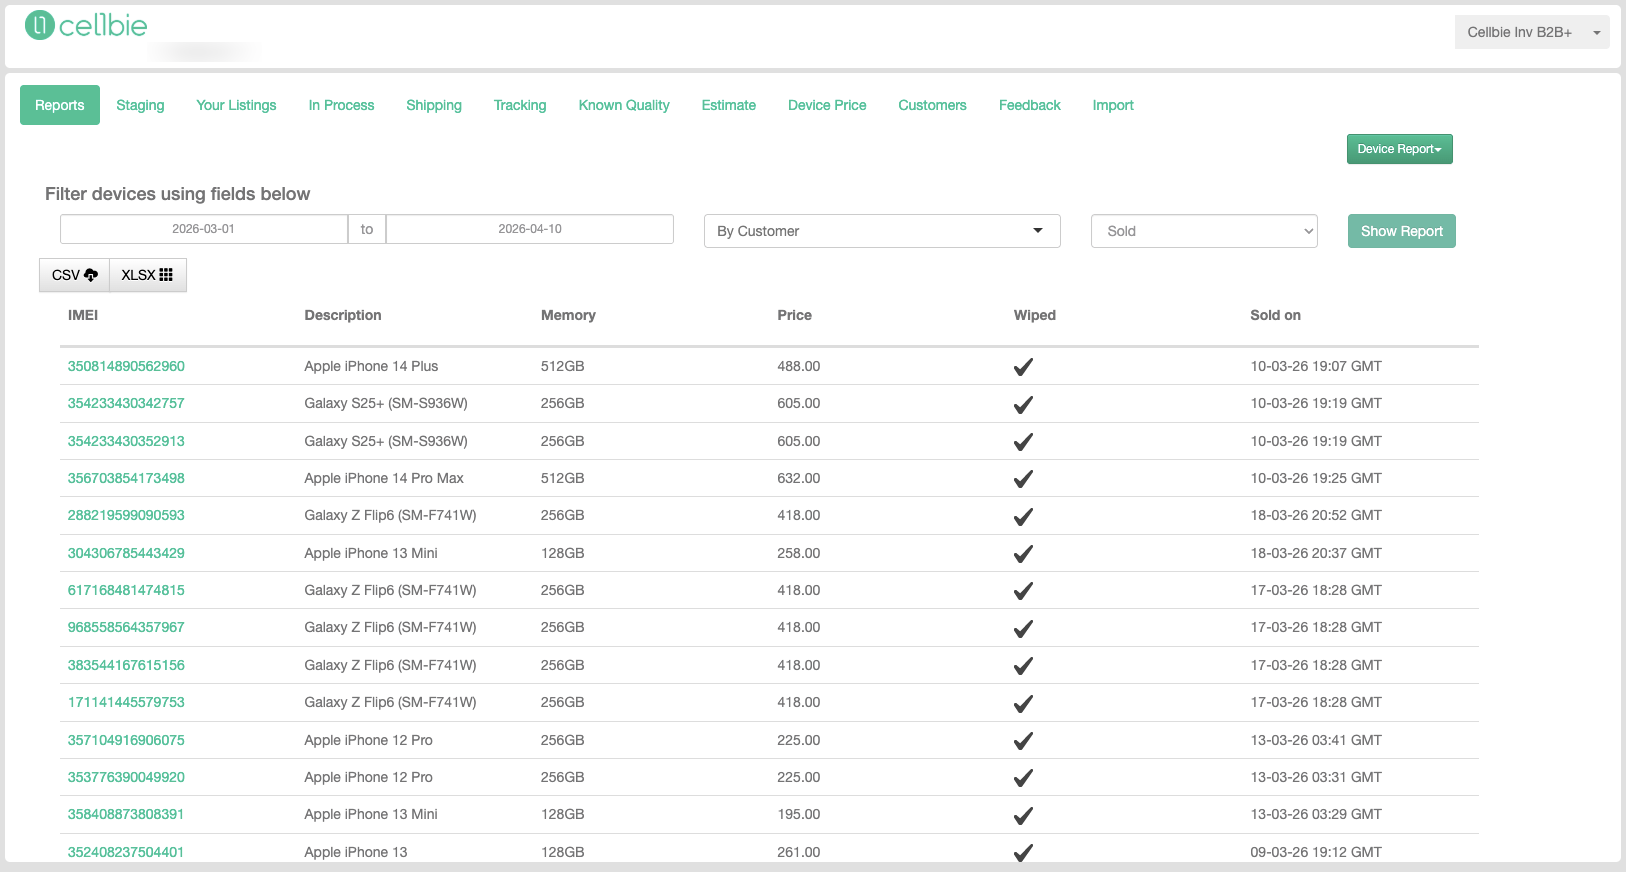The width and height of the screenshot is (1626, 872).
Task: Switch to the Shipping tab
Action: pyautogui.click(x=434, y=105)
